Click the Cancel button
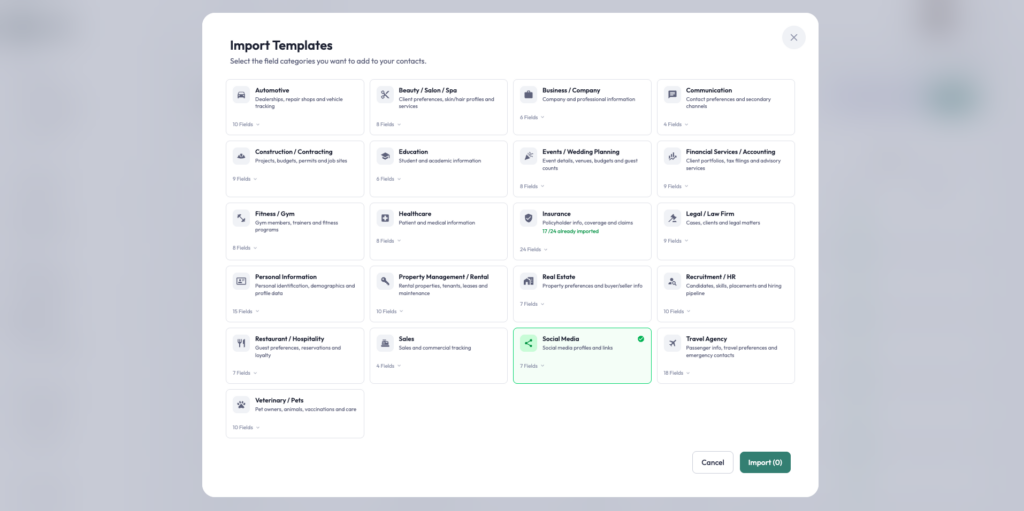This screenshot has height=511, width=1024. click(x=712, y=462)
